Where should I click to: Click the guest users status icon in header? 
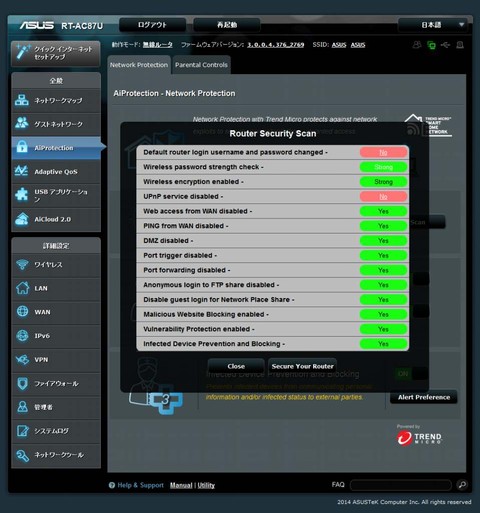tap(417, 45)
